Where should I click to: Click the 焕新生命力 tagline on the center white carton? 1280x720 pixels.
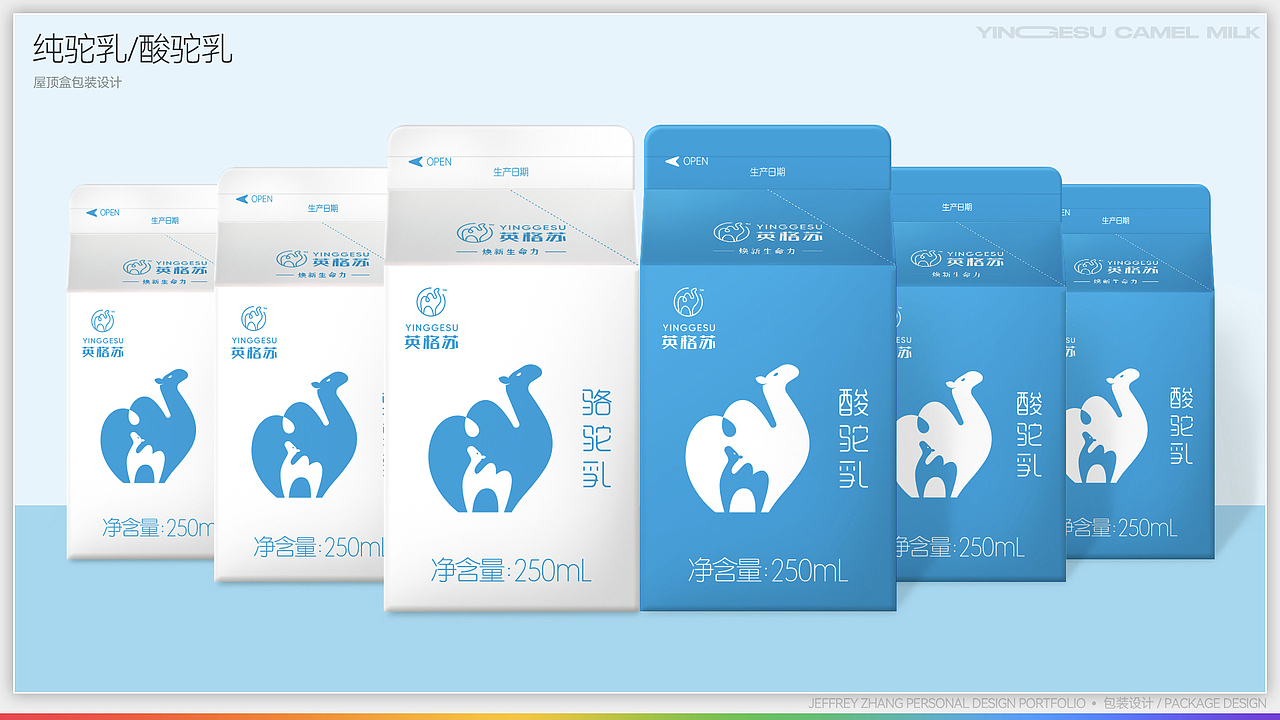(x=510, y=251)
